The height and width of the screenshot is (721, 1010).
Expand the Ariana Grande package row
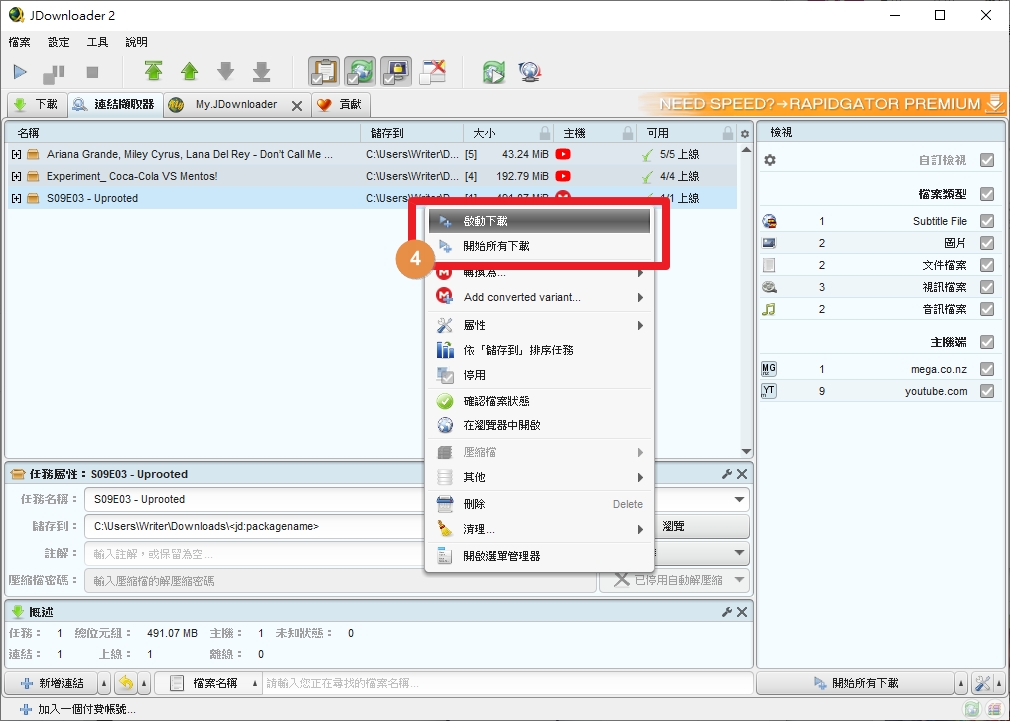[17, 155]
